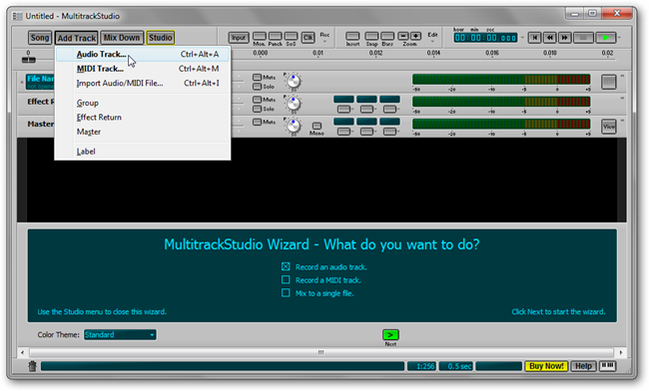649x391 pixels.
Task: Click the trash can icon in the status bar
Action: 32,366
